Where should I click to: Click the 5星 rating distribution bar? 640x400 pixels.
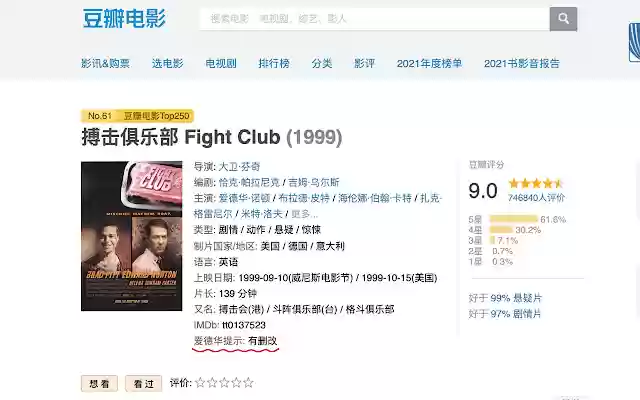513,219
